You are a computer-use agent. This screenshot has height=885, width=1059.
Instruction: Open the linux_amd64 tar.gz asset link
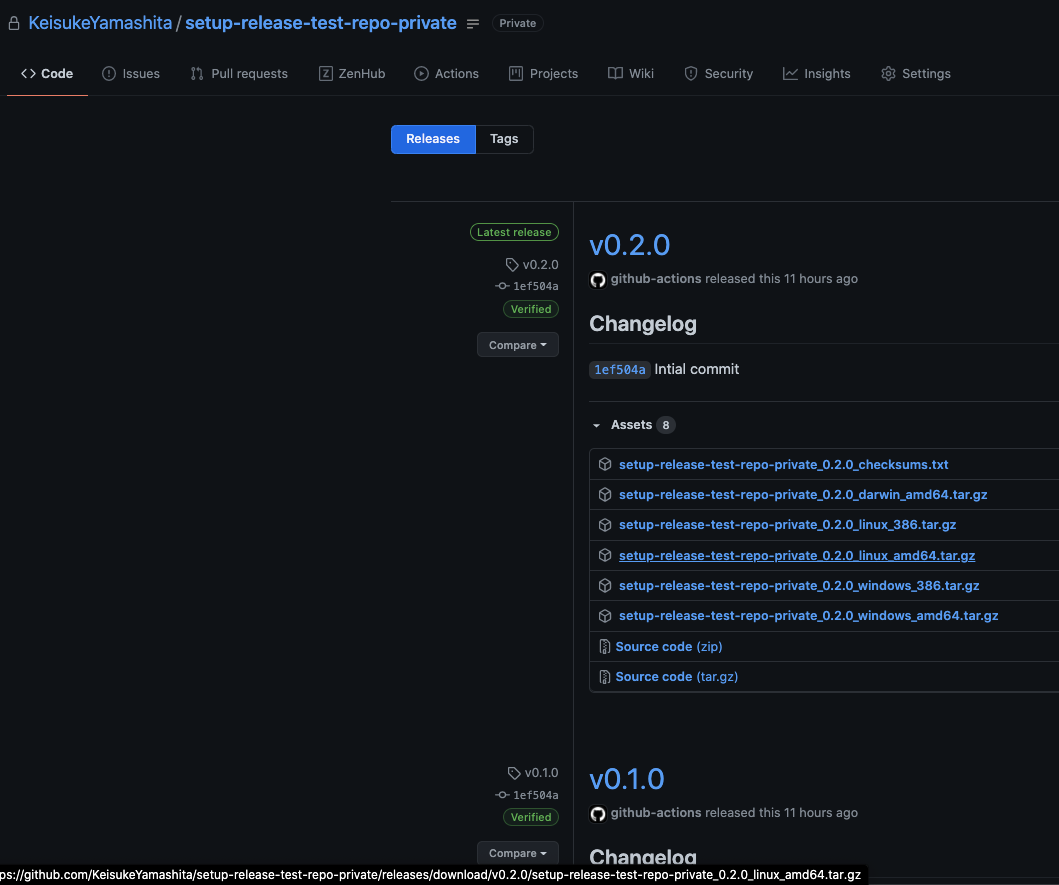(x=797, y=555)
